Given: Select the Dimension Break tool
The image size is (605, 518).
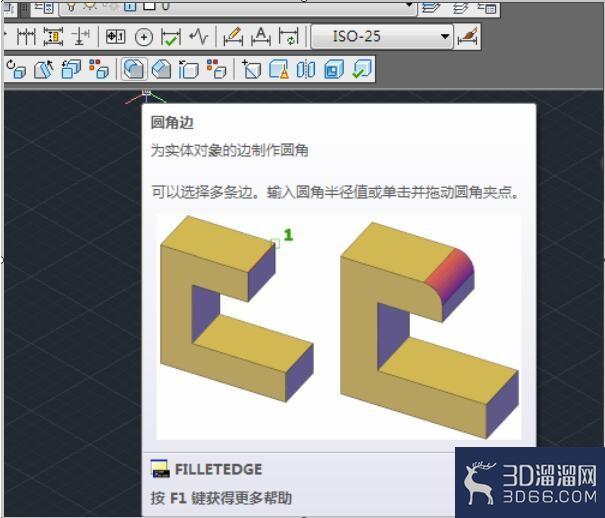Looking at the screenshot, I should (81, 37).
